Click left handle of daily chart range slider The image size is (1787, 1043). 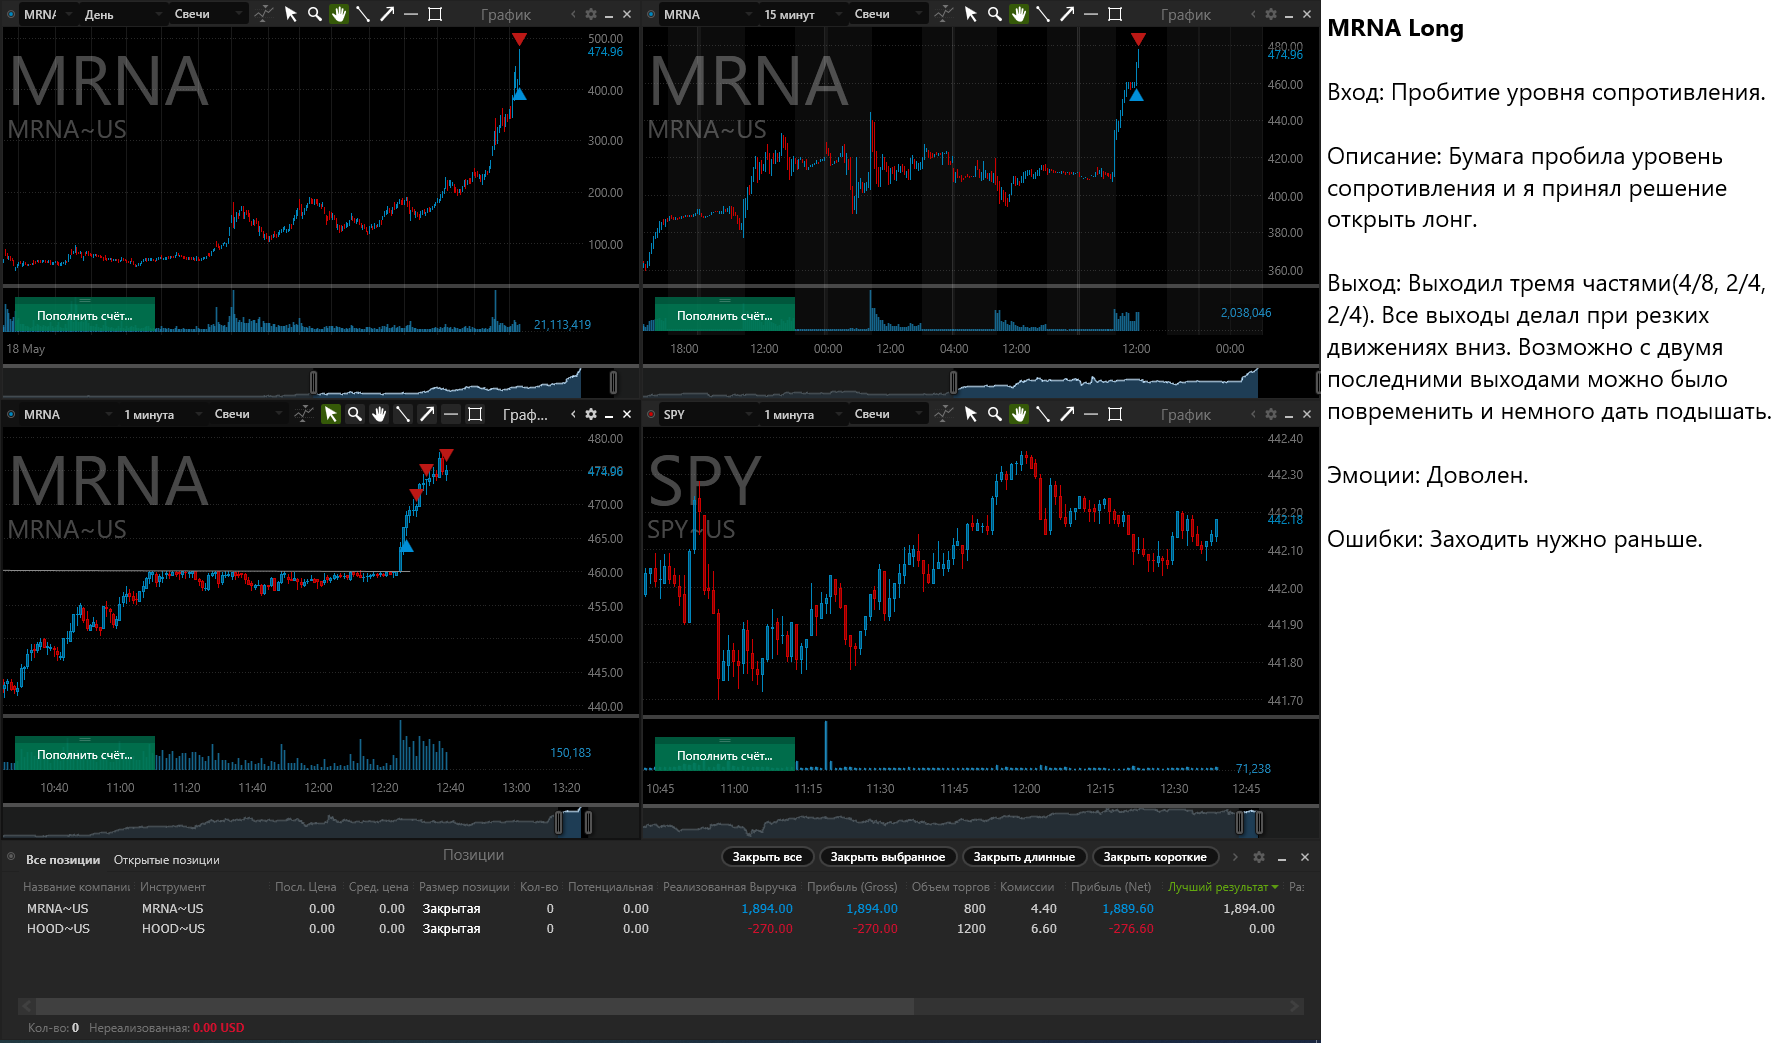point(314,382)
